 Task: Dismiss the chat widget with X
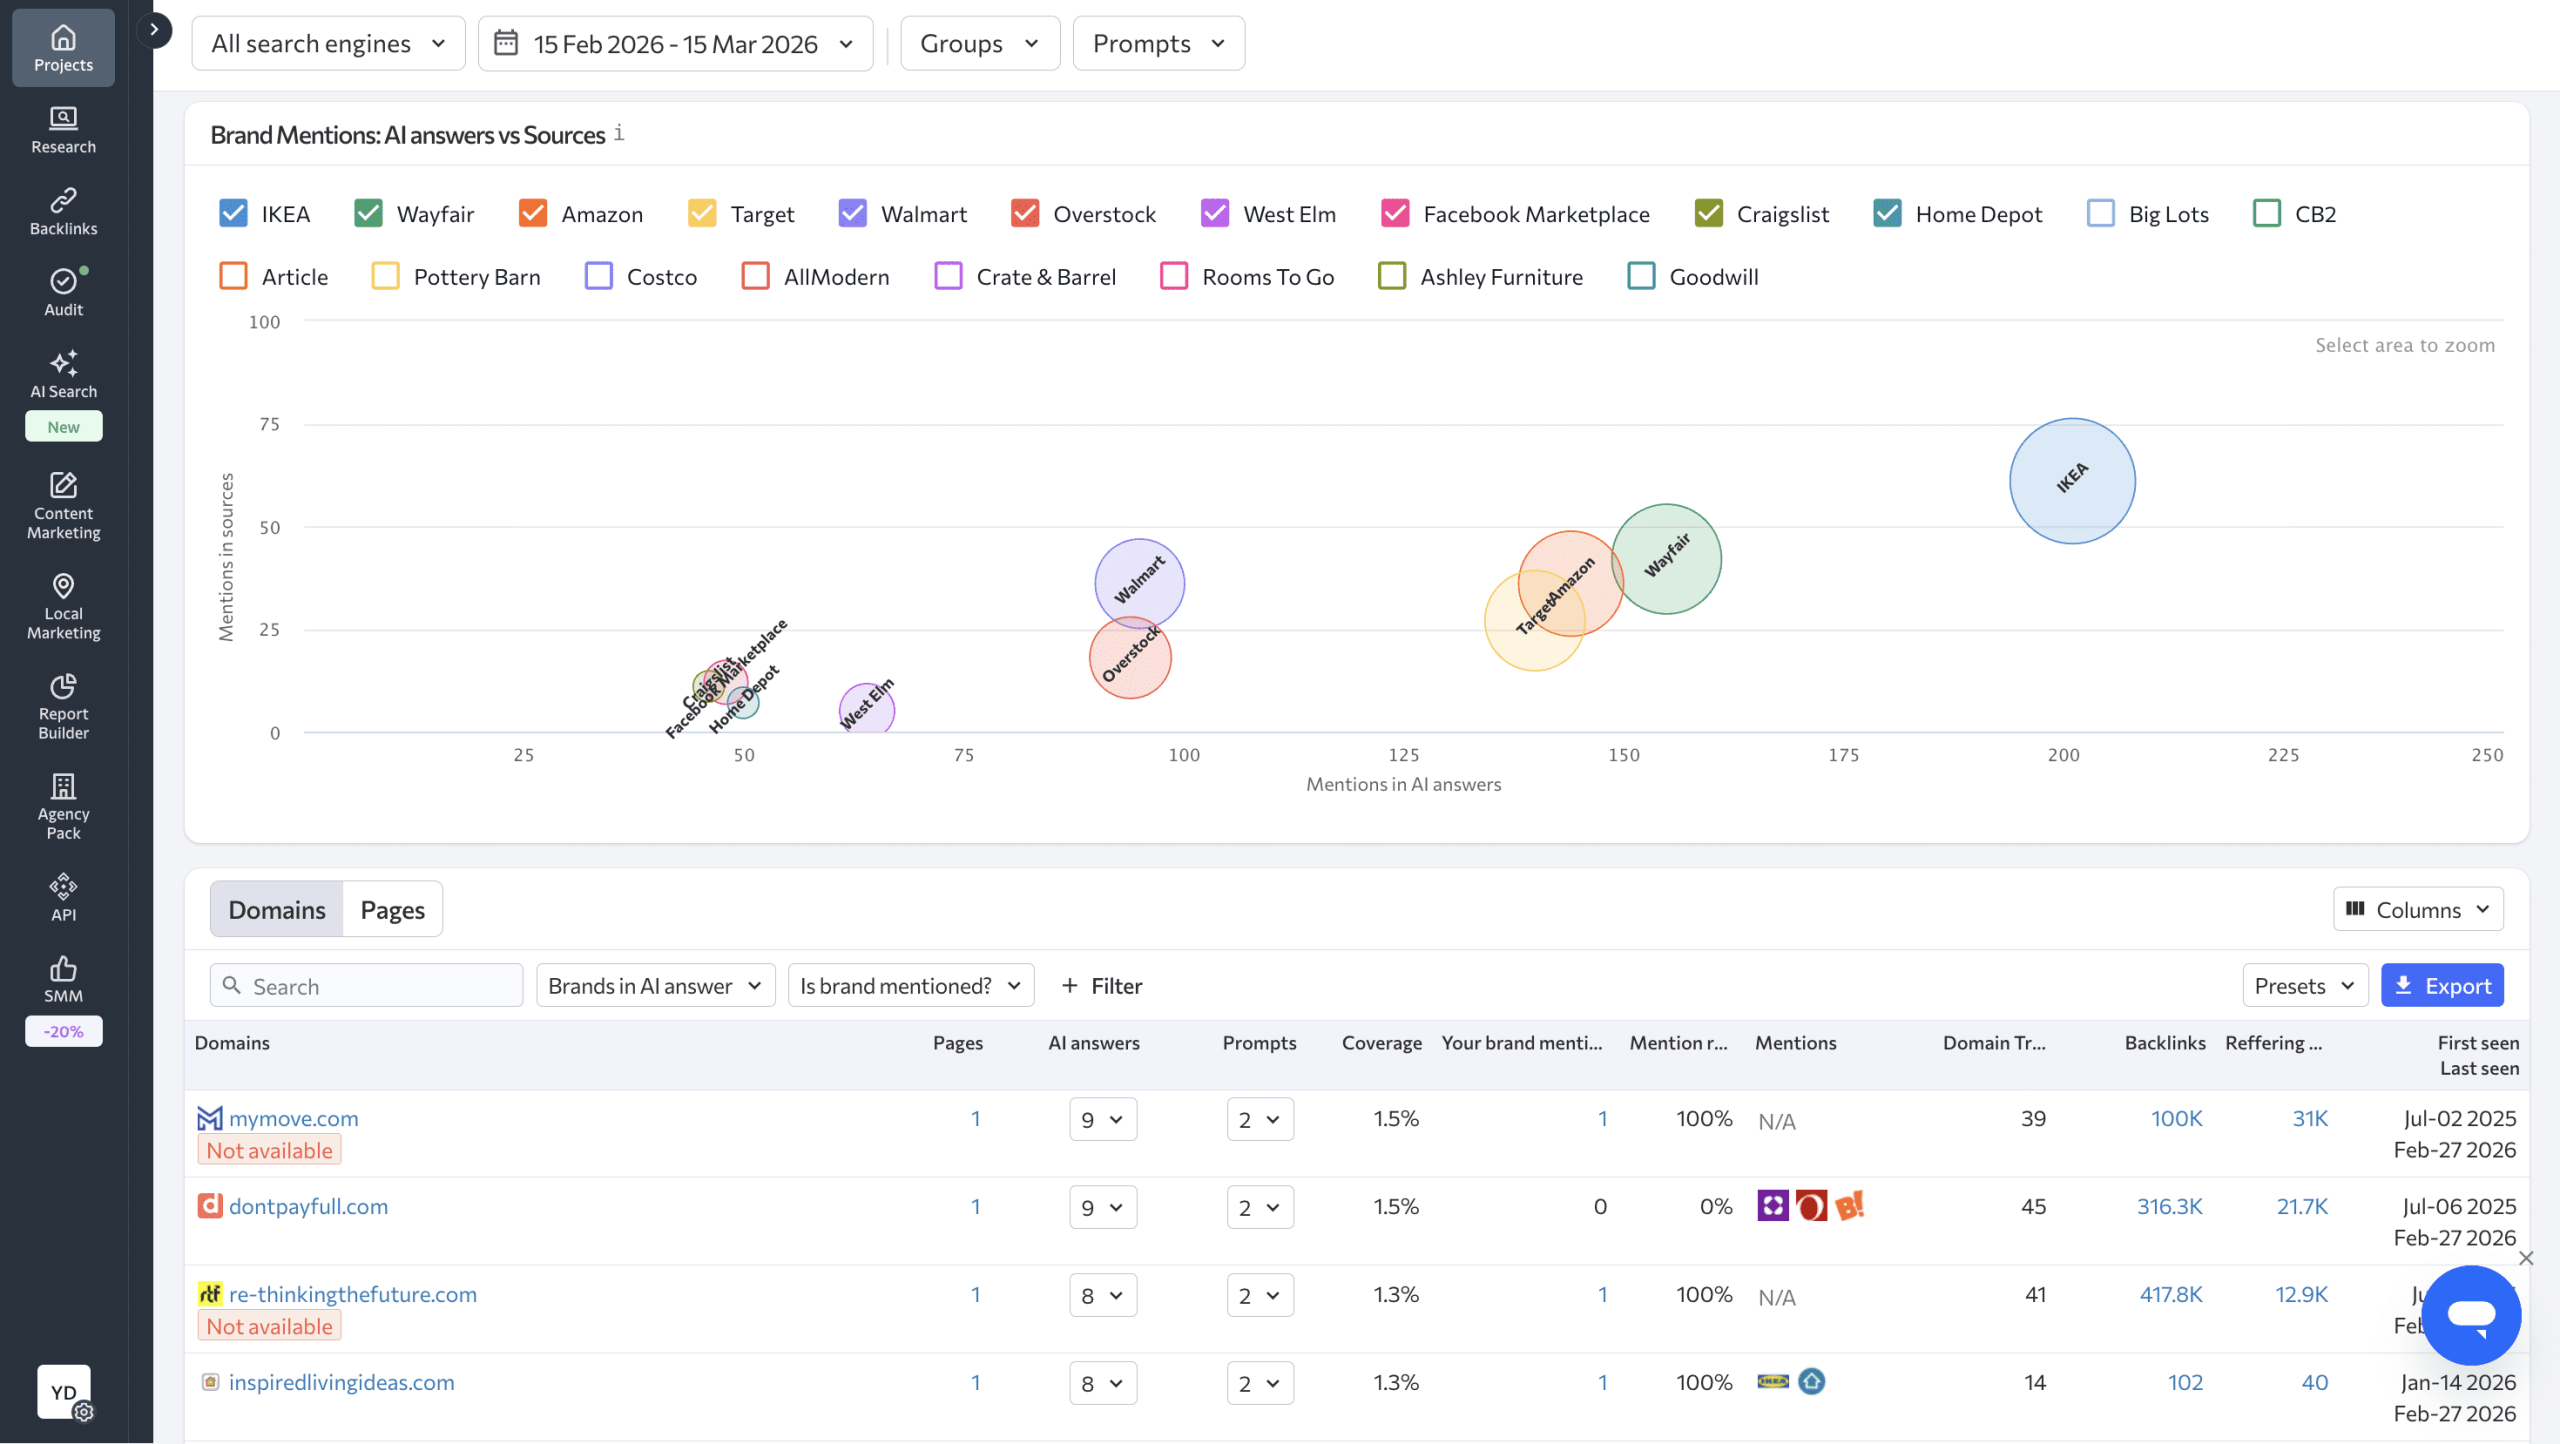click(x=2526, y=1258)
